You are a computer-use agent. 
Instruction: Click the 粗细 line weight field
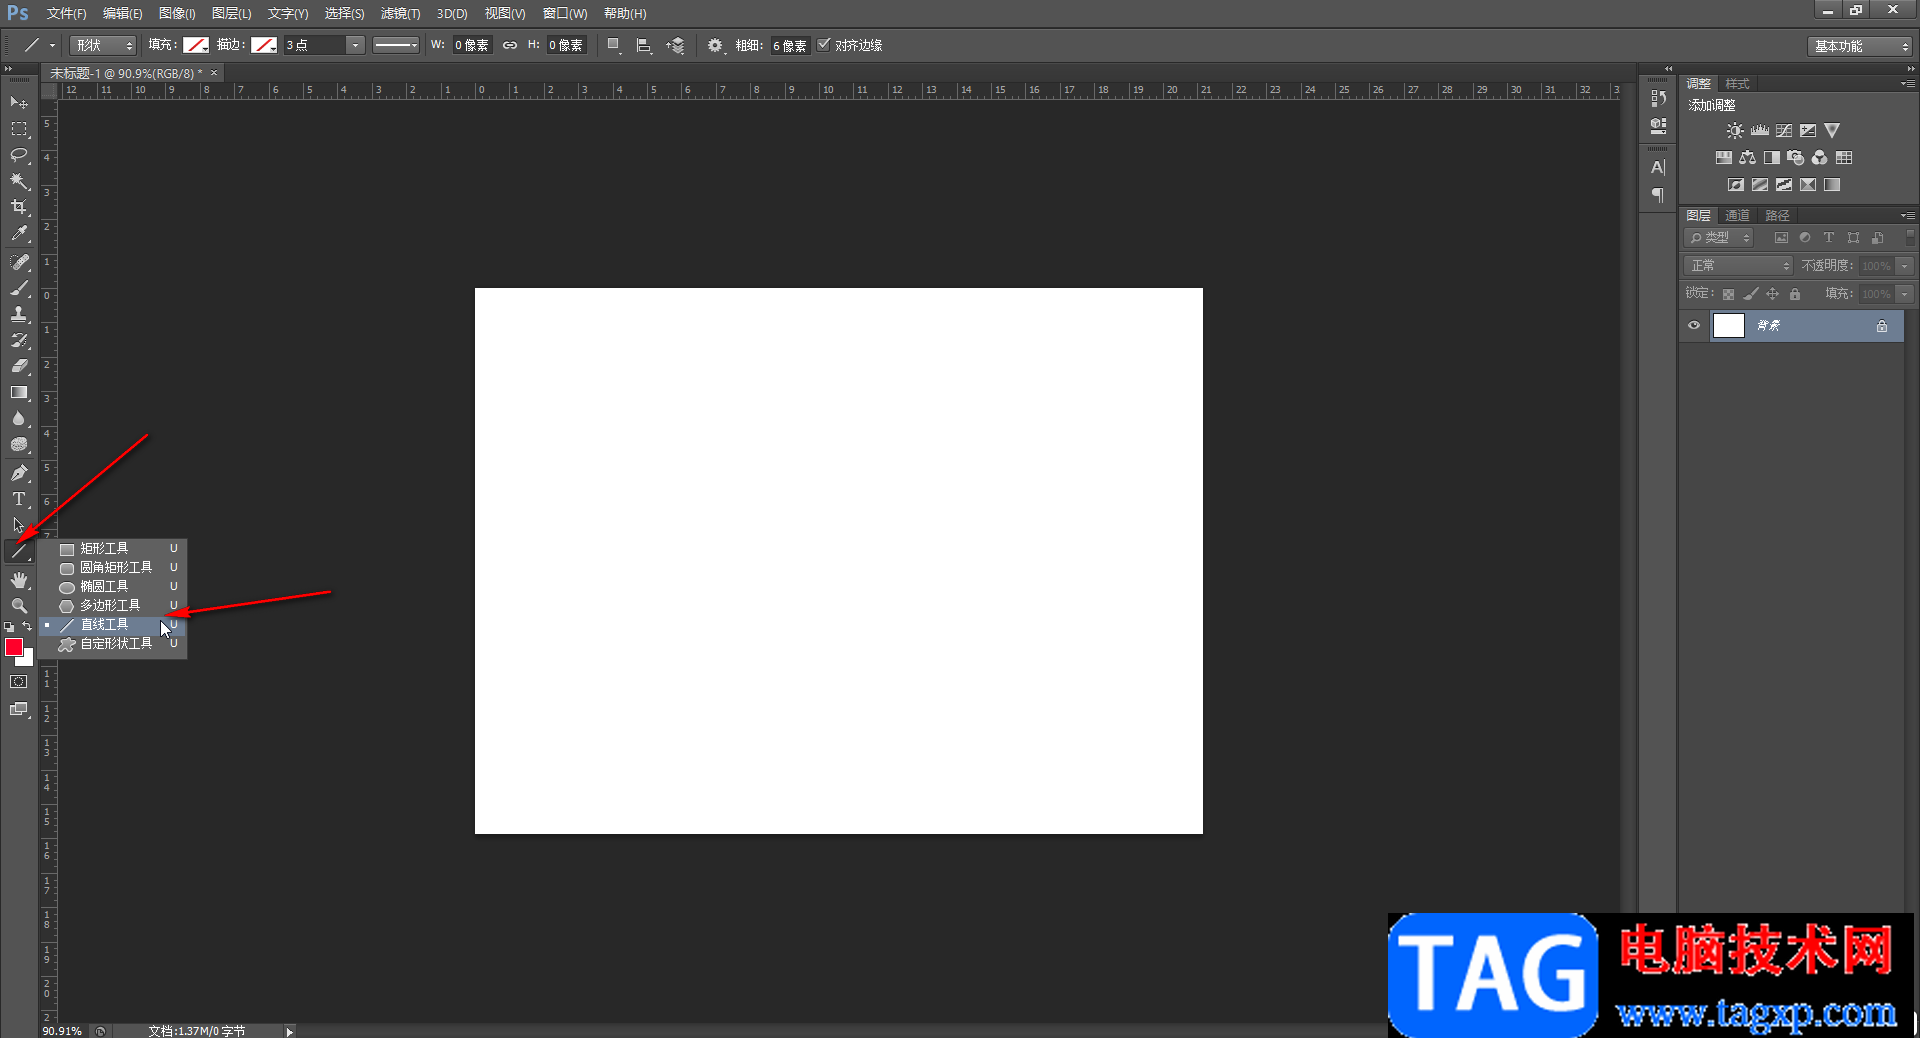coord(790,46)
